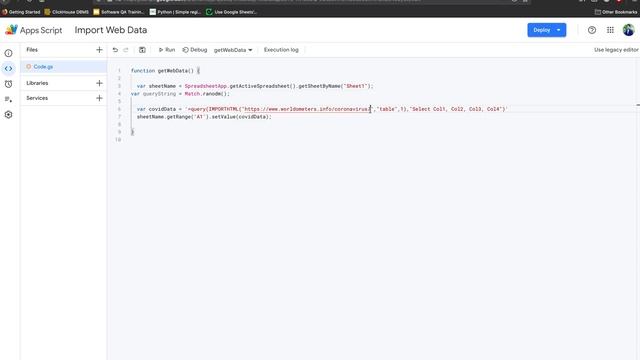Click the queryString variable in code
Viewport: 640px width, 360px height.
pyautogui.click(x=159, y=94)
